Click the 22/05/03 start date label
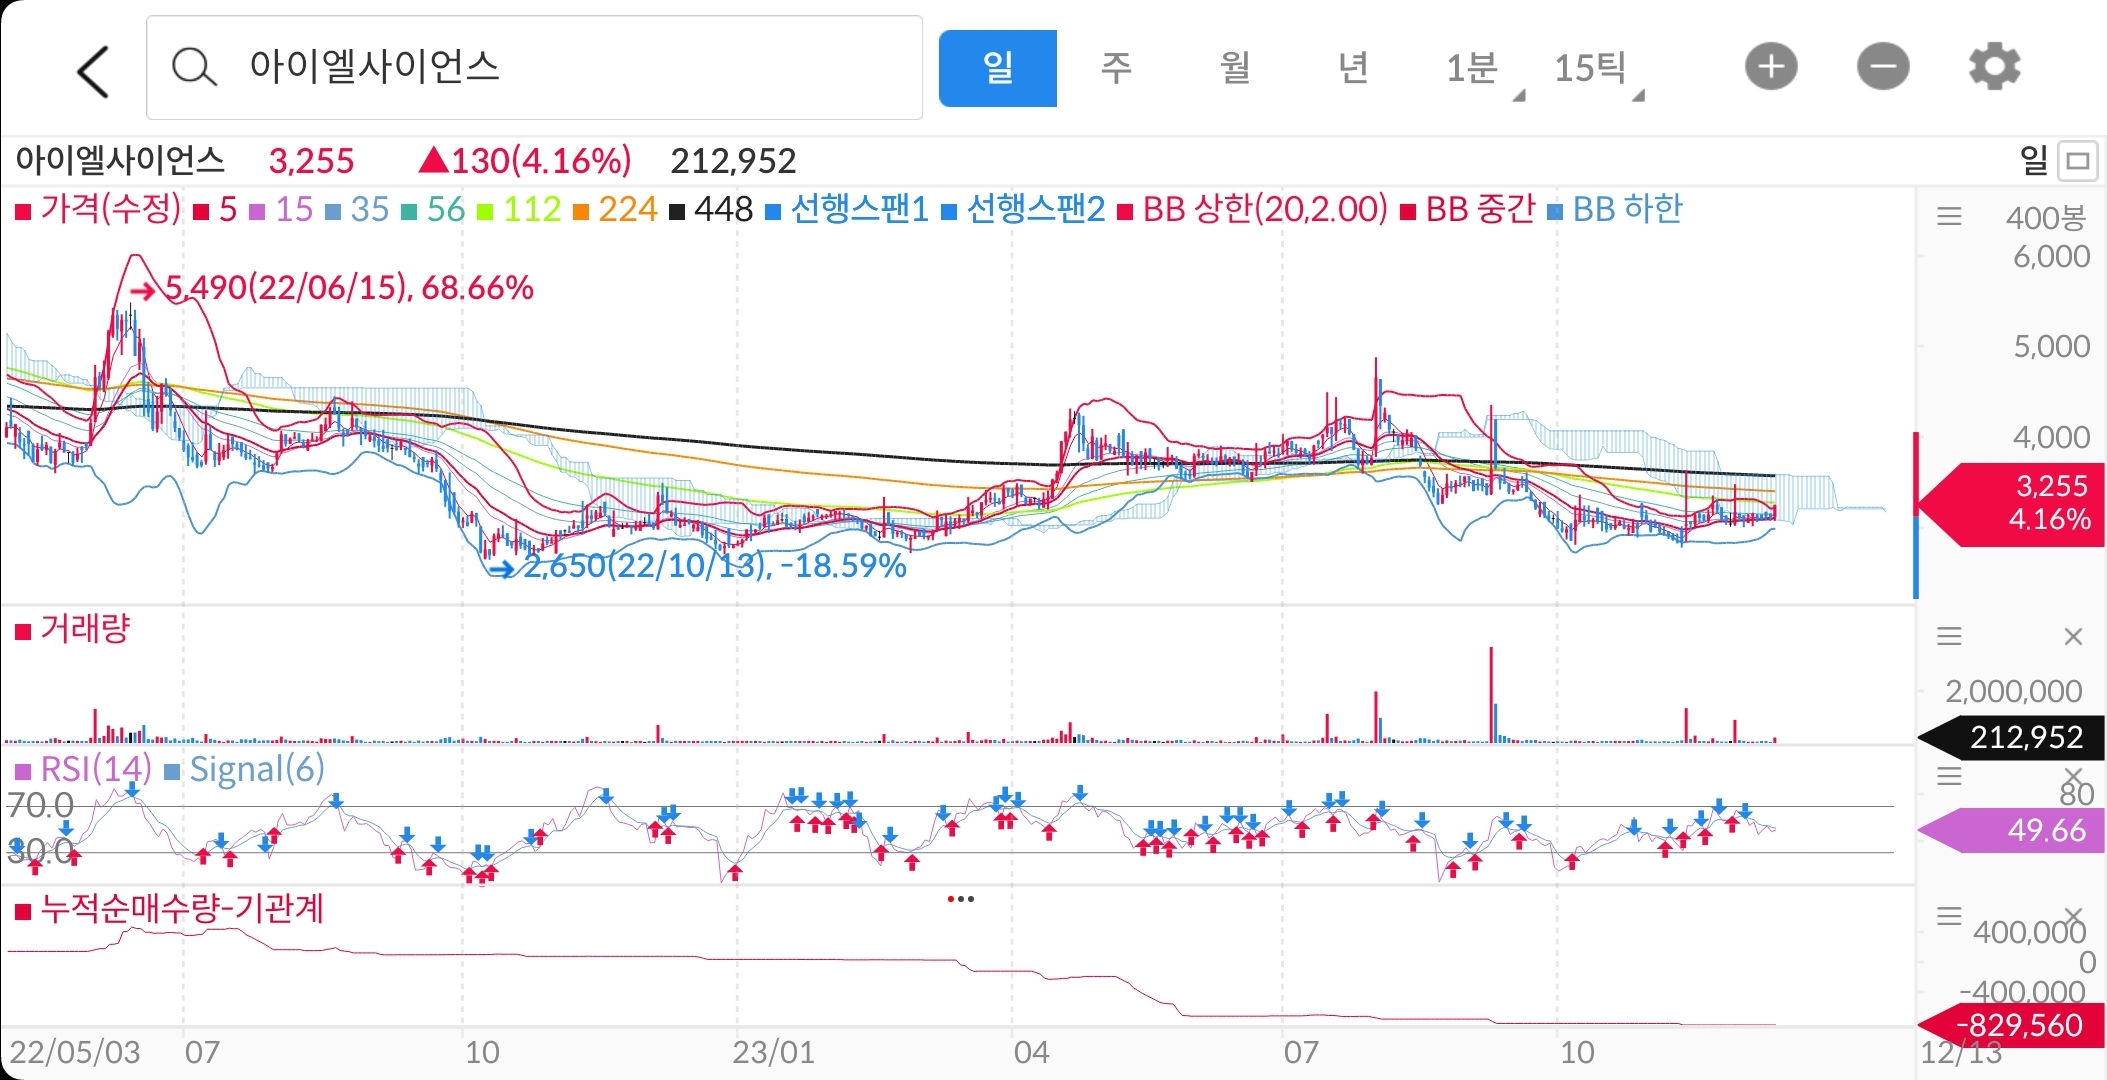The height and width of the screenshot is (1080, 2107). click(x=75, y=1052)
